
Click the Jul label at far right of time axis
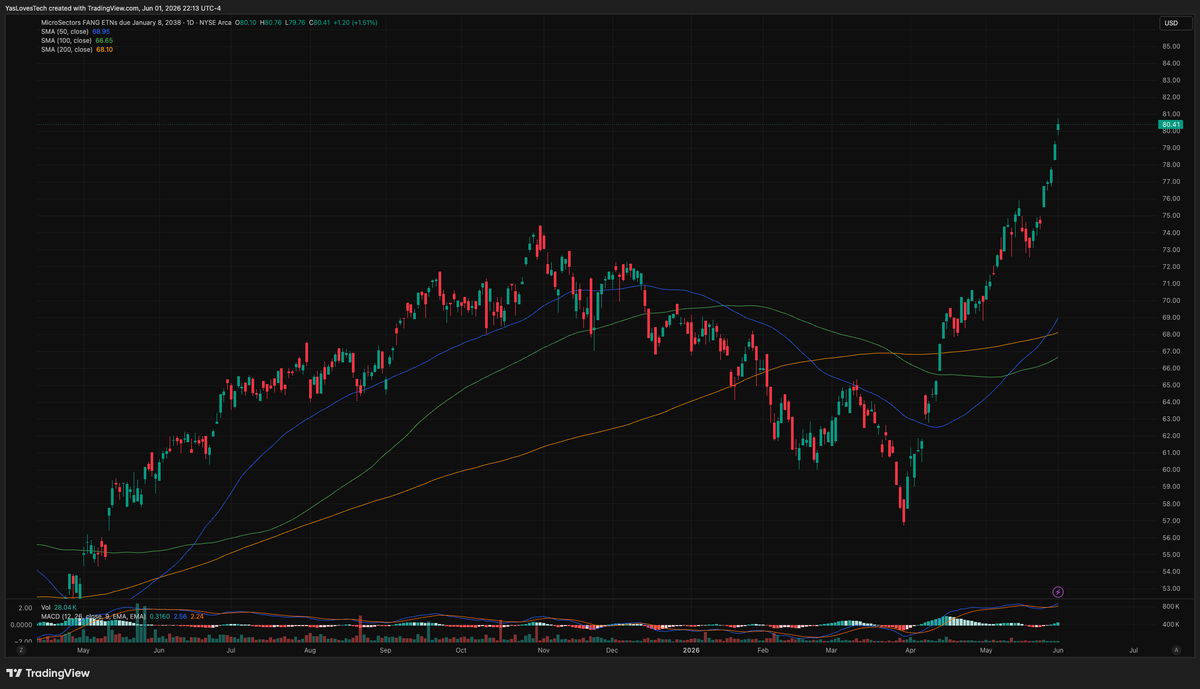click(x=1133, y=649)
